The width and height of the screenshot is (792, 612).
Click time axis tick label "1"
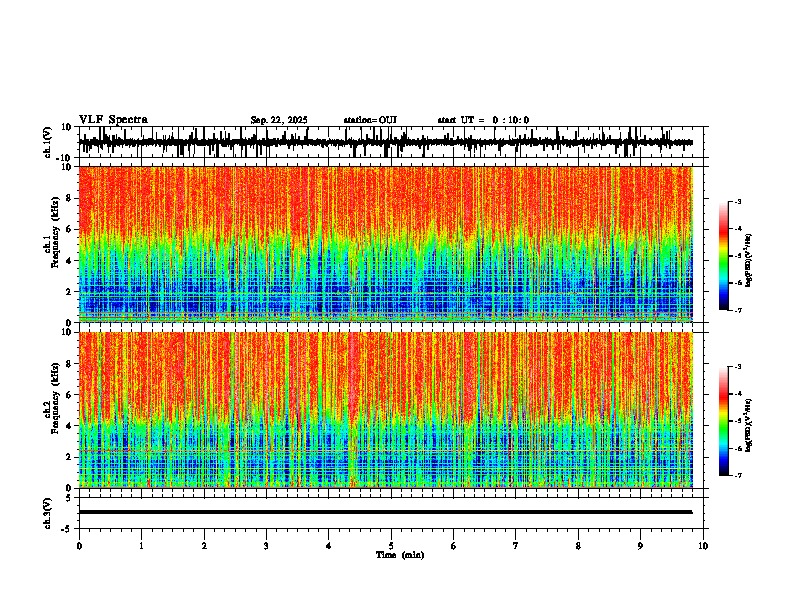(141, 546)
